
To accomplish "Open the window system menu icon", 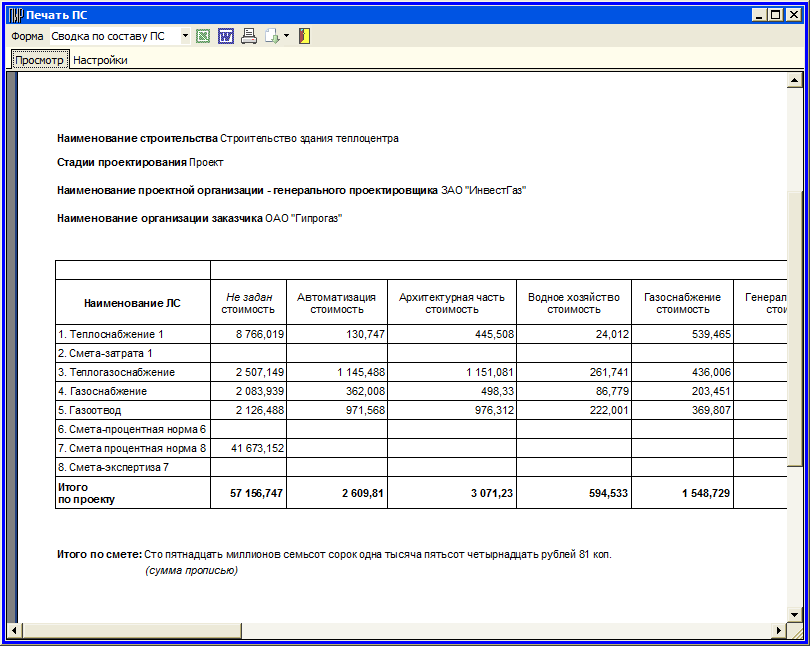I will click(15, 15).
